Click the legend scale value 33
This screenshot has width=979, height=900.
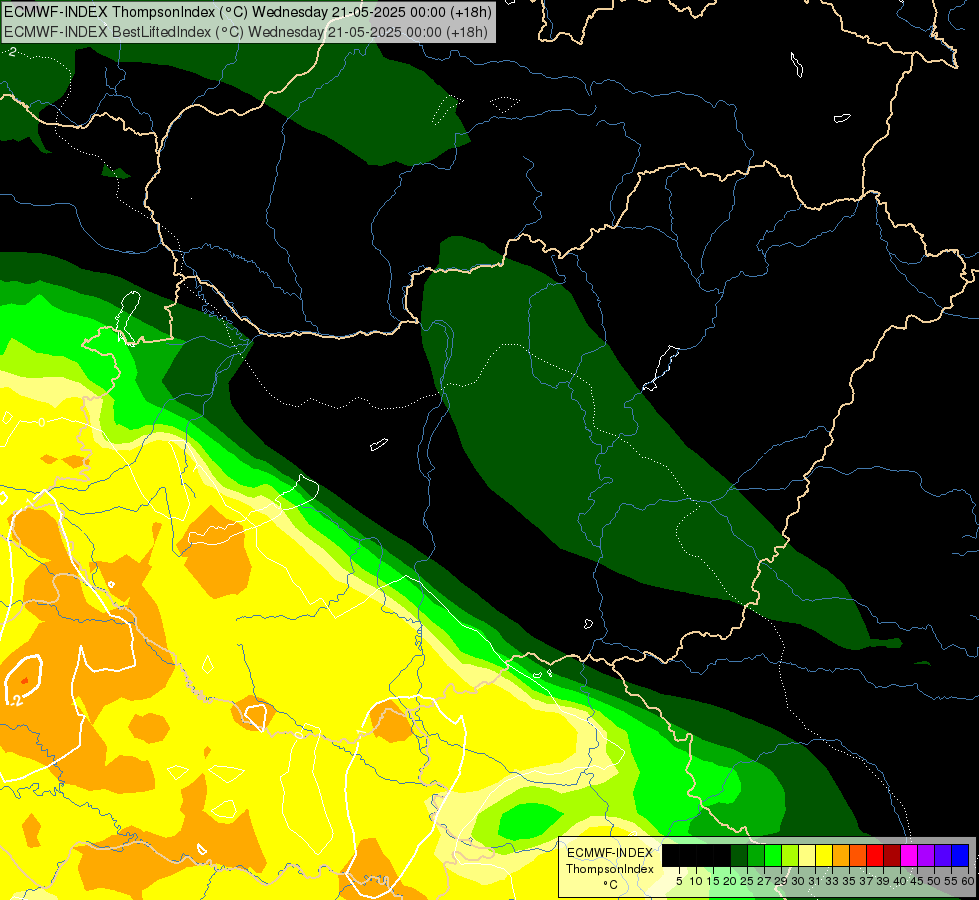tap(832, 881)
